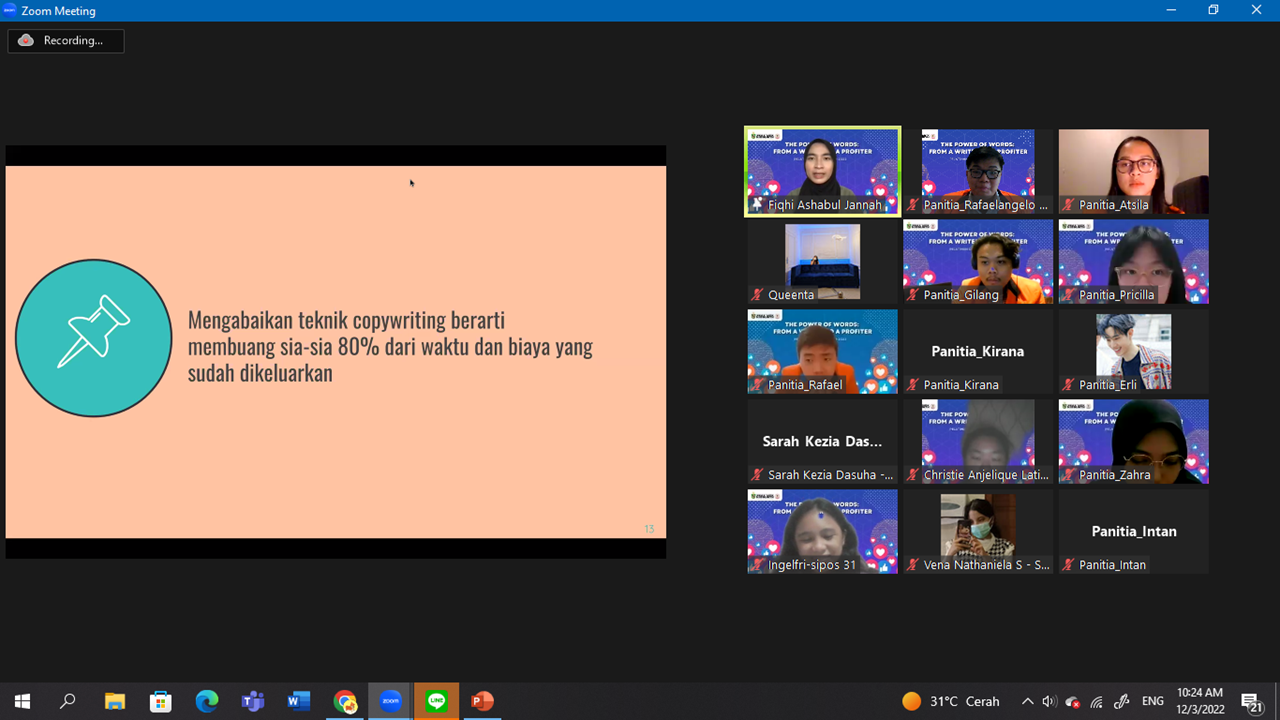The width and height of the screenshot is (1280, 720).
Task: Open the notification center with 21 alerts
Action: (1250, 701)
